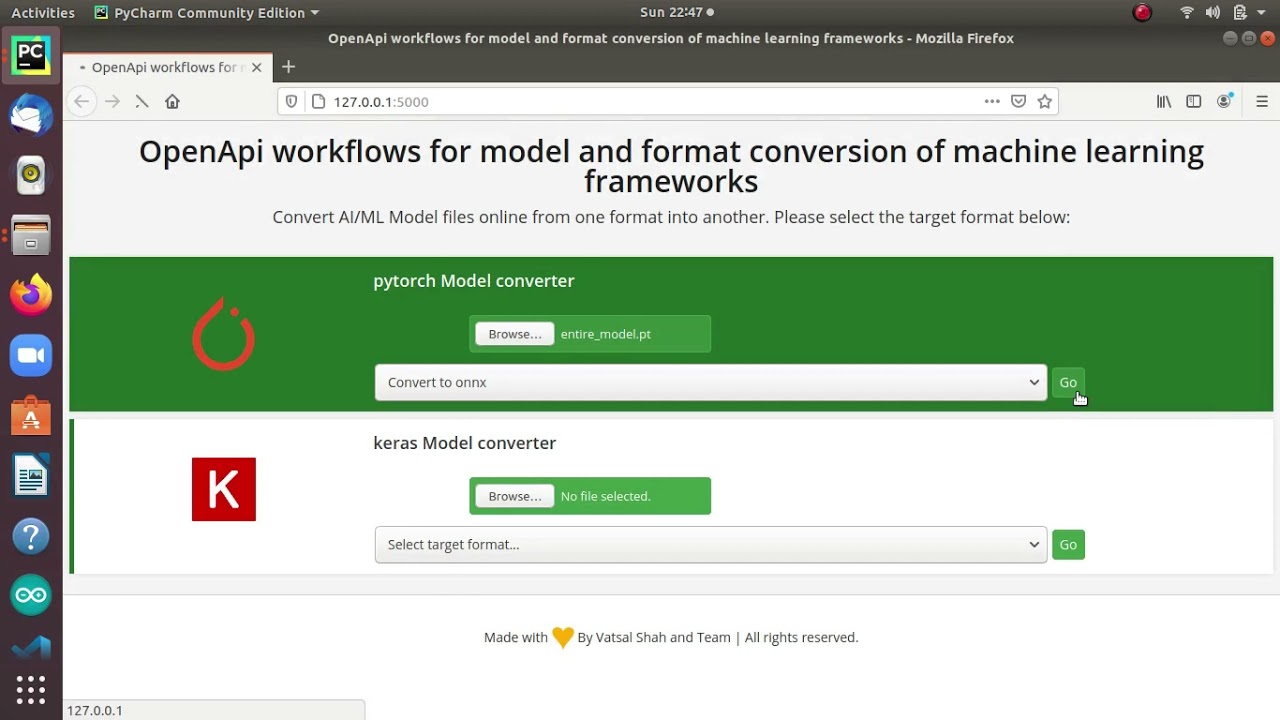The image size is (1280, 720).
Task: Open page actions three-dot menu
Action: click(x=992, y=101)
